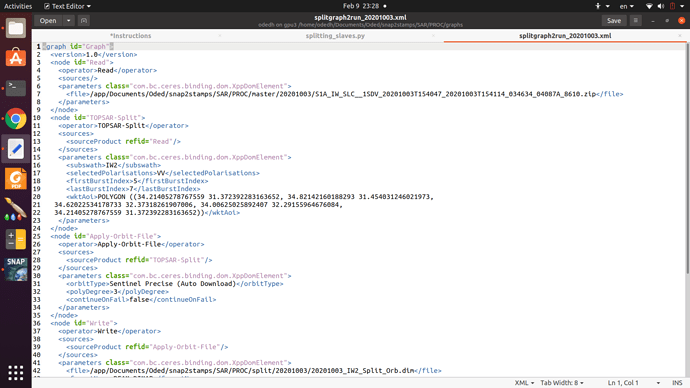This screenshot has height=388, width=690.
Task: Select the splitgraph2run_20201003.xml tab
Action: pyautogui.click(x=565, y=36)
